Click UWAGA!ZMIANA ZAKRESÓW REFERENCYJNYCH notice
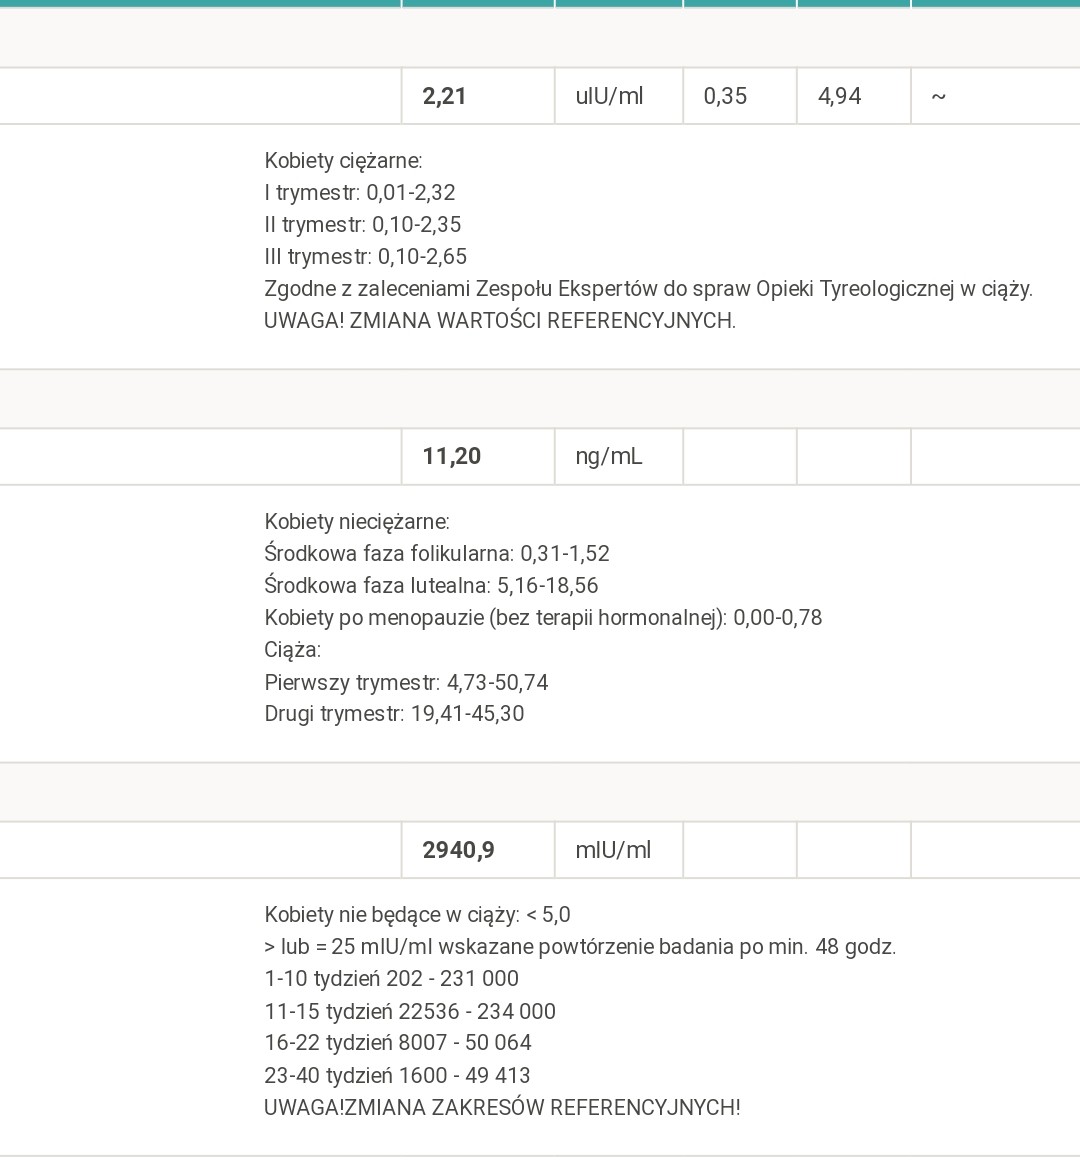Image resolution: width=1080 pixels, height=1167 pixels. tap(502, 1108)
